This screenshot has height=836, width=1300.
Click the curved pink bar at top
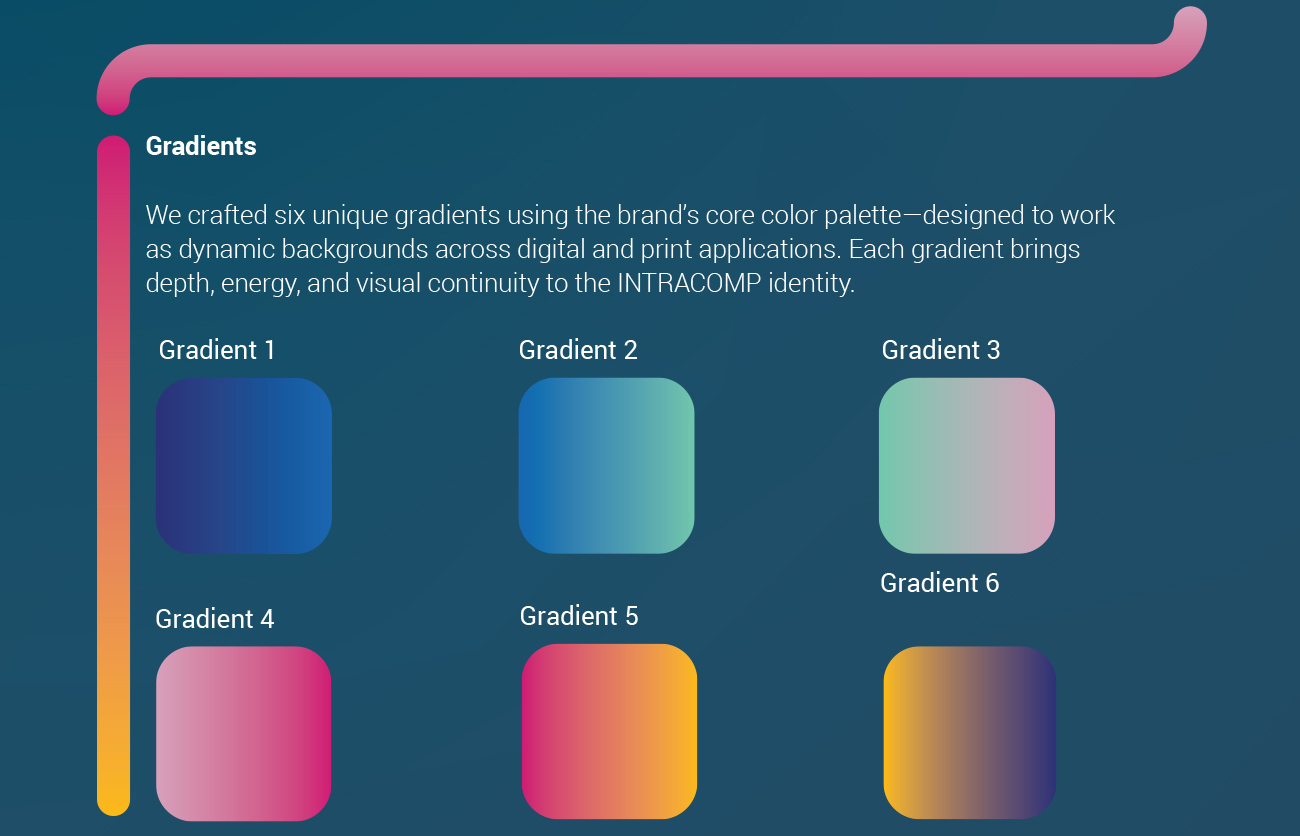(650, 60)
